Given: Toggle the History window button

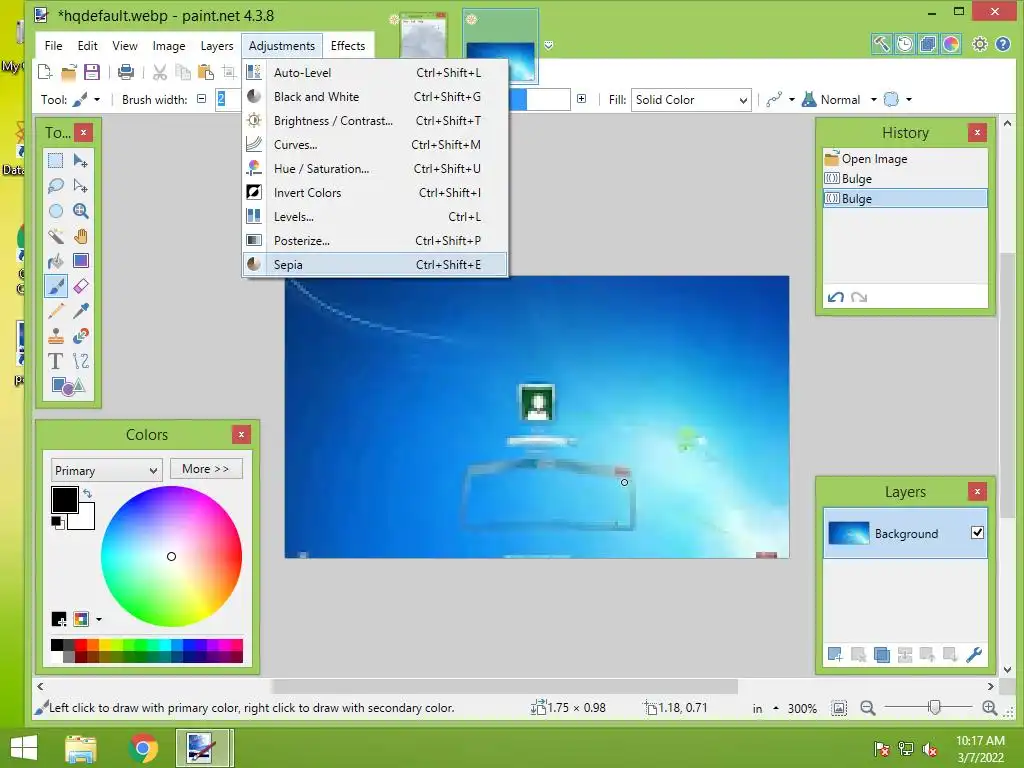Looking at the screenshot, I should pos(904,44).
